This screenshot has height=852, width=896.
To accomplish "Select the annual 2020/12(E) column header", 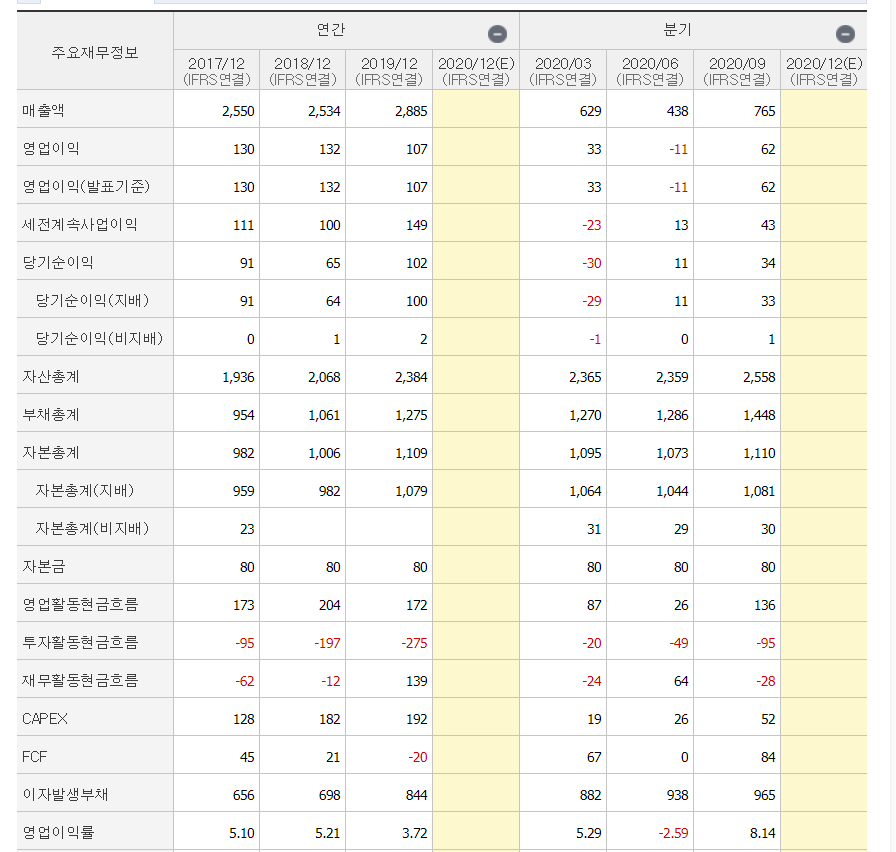I will [476, 71].
